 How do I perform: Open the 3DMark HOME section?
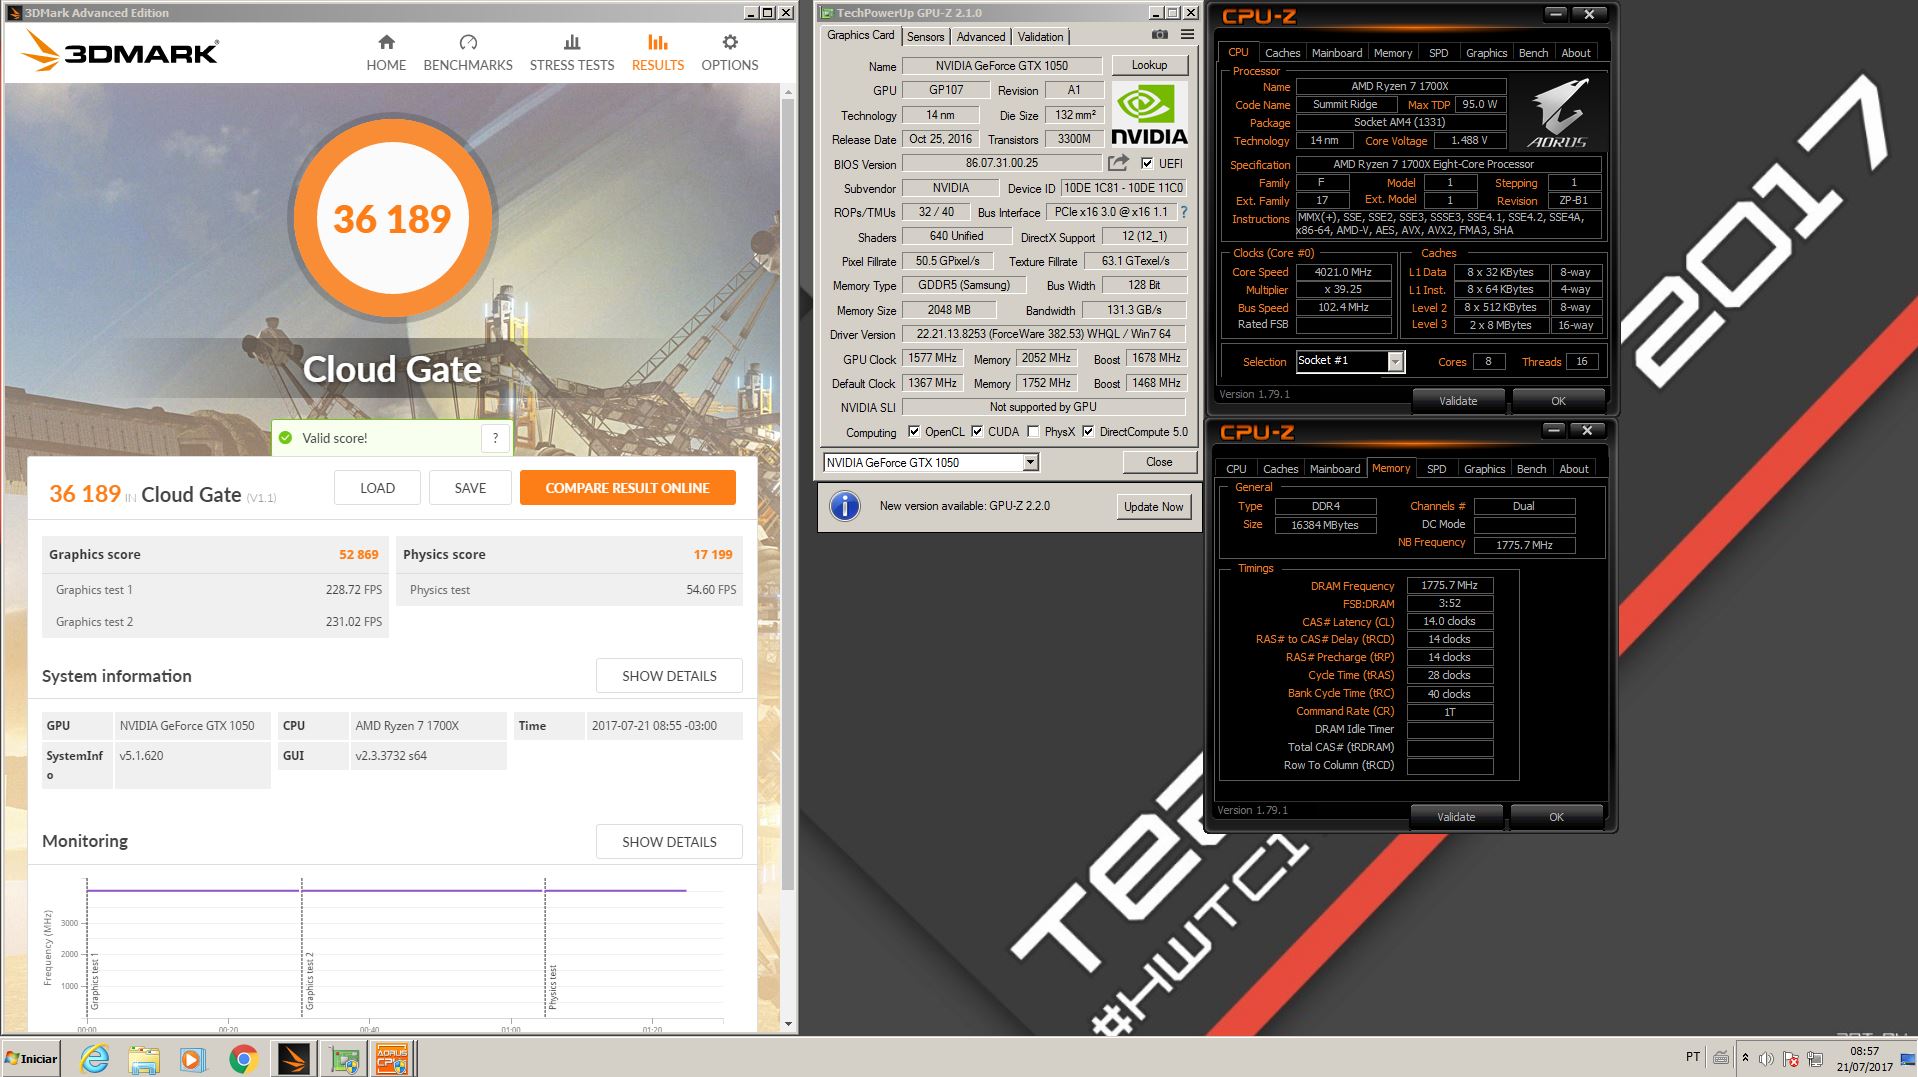[386, 53]
